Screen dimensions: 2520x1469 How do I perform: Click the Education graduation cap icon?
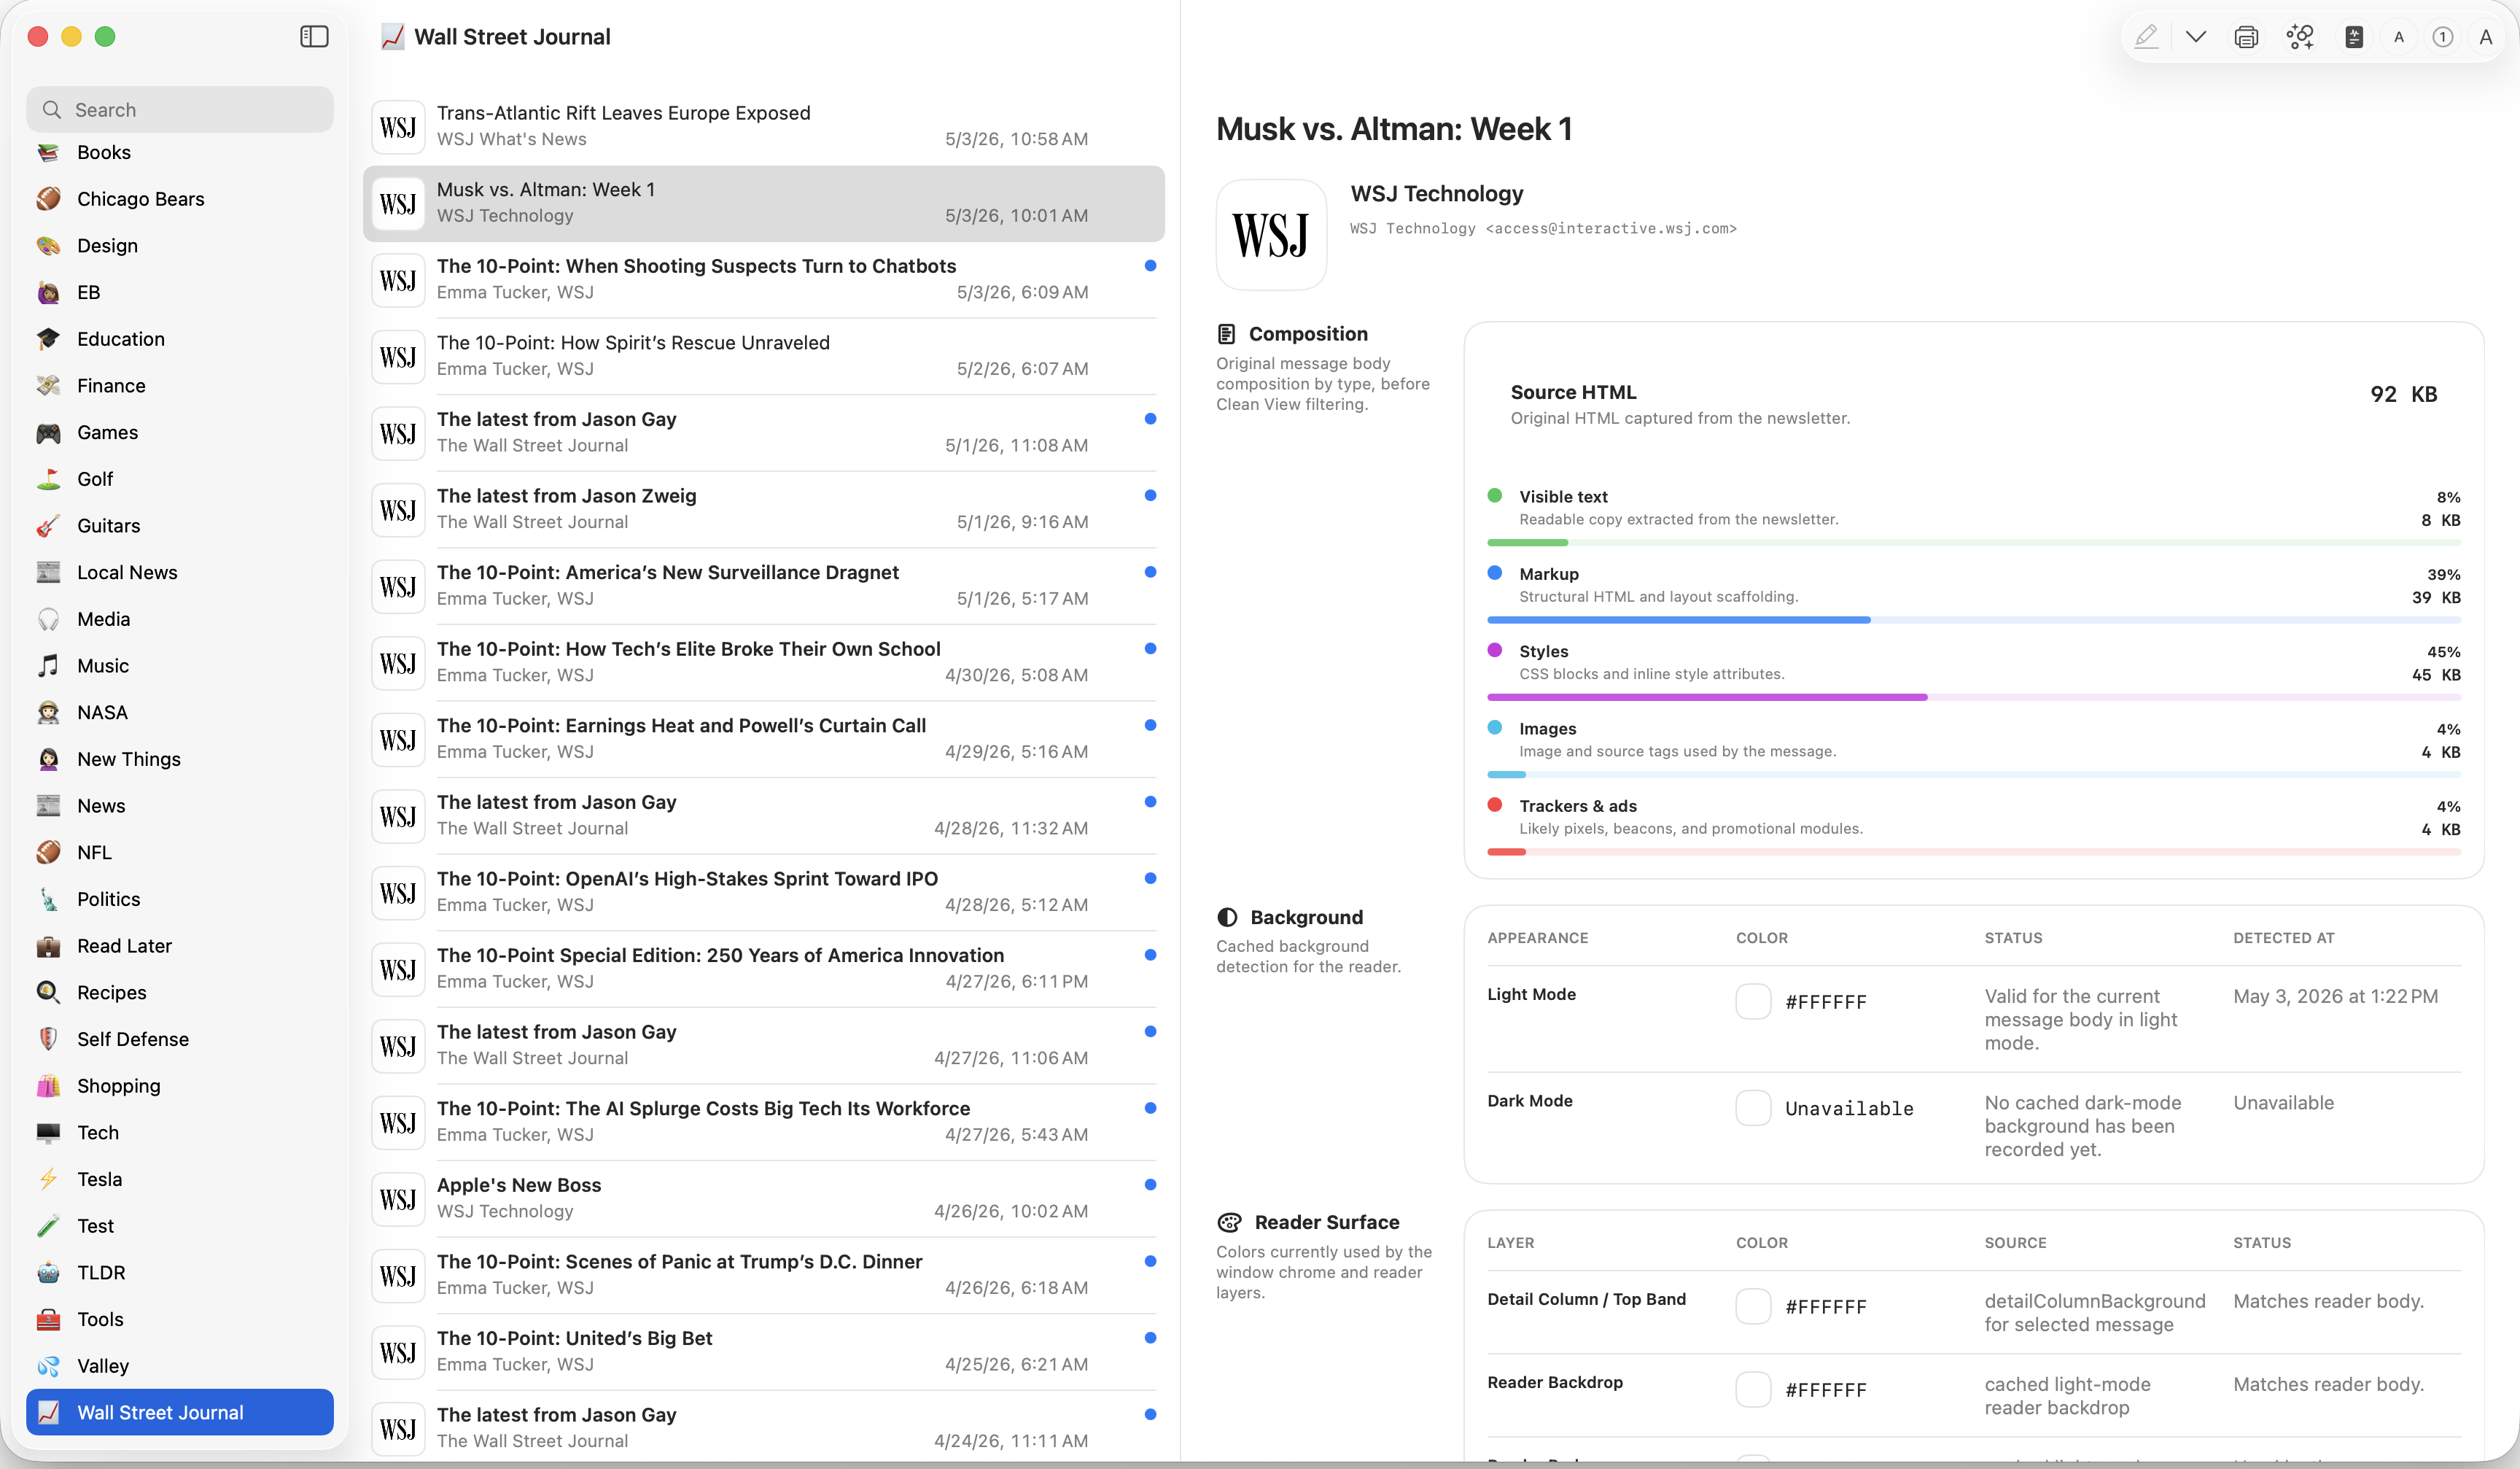[x=48, y=339]
